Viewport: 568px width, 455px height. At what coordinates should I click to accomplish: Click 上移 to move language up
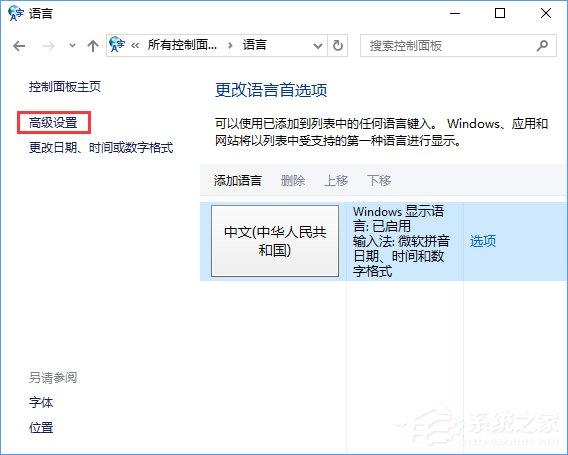point(336,180)
